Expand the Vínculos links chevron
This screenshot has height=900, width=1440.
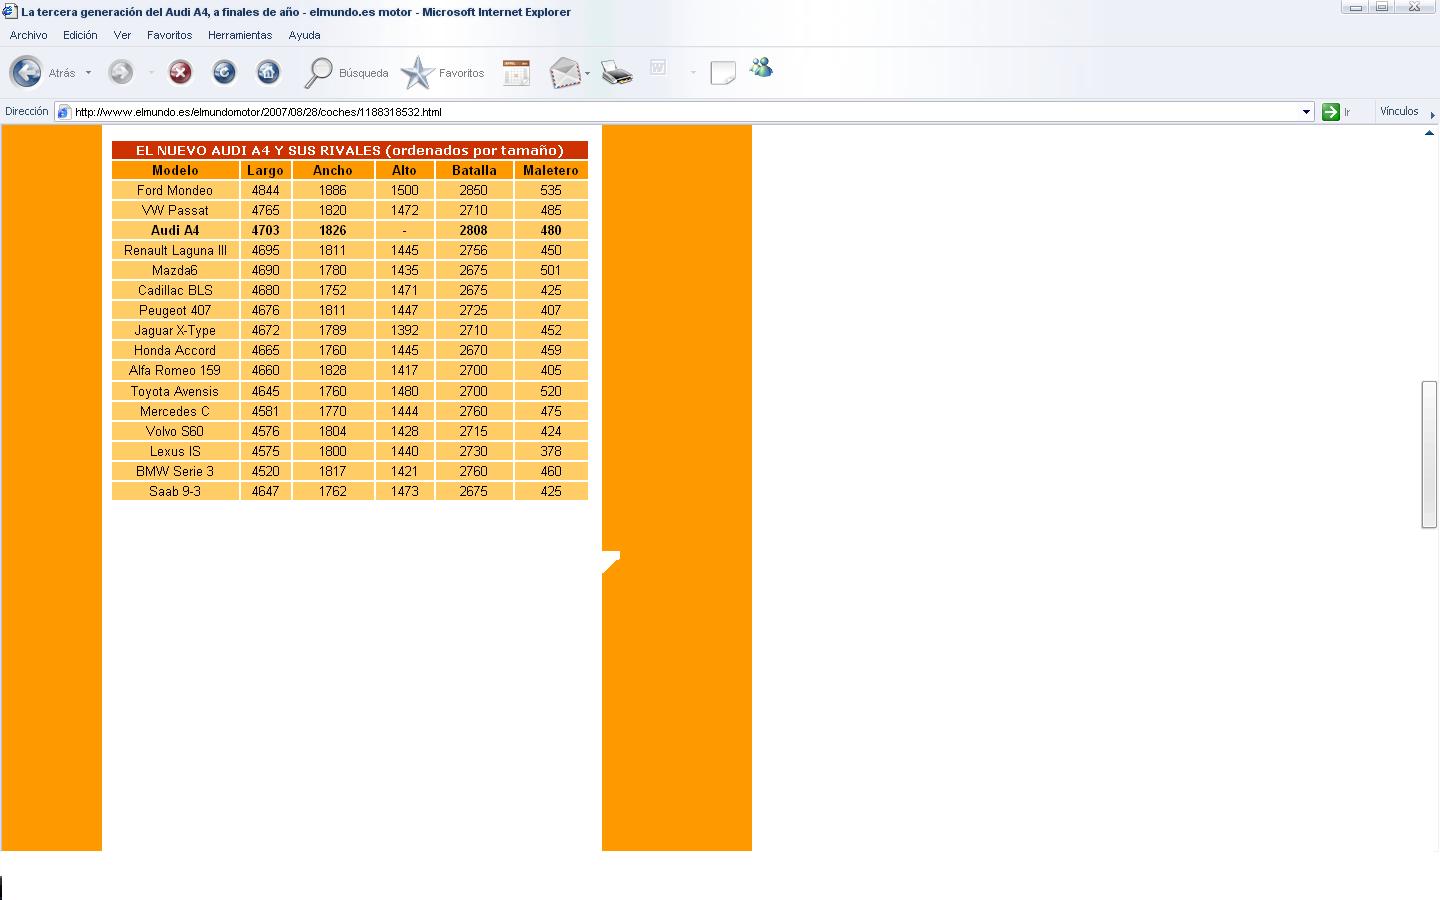(1432, 114)
